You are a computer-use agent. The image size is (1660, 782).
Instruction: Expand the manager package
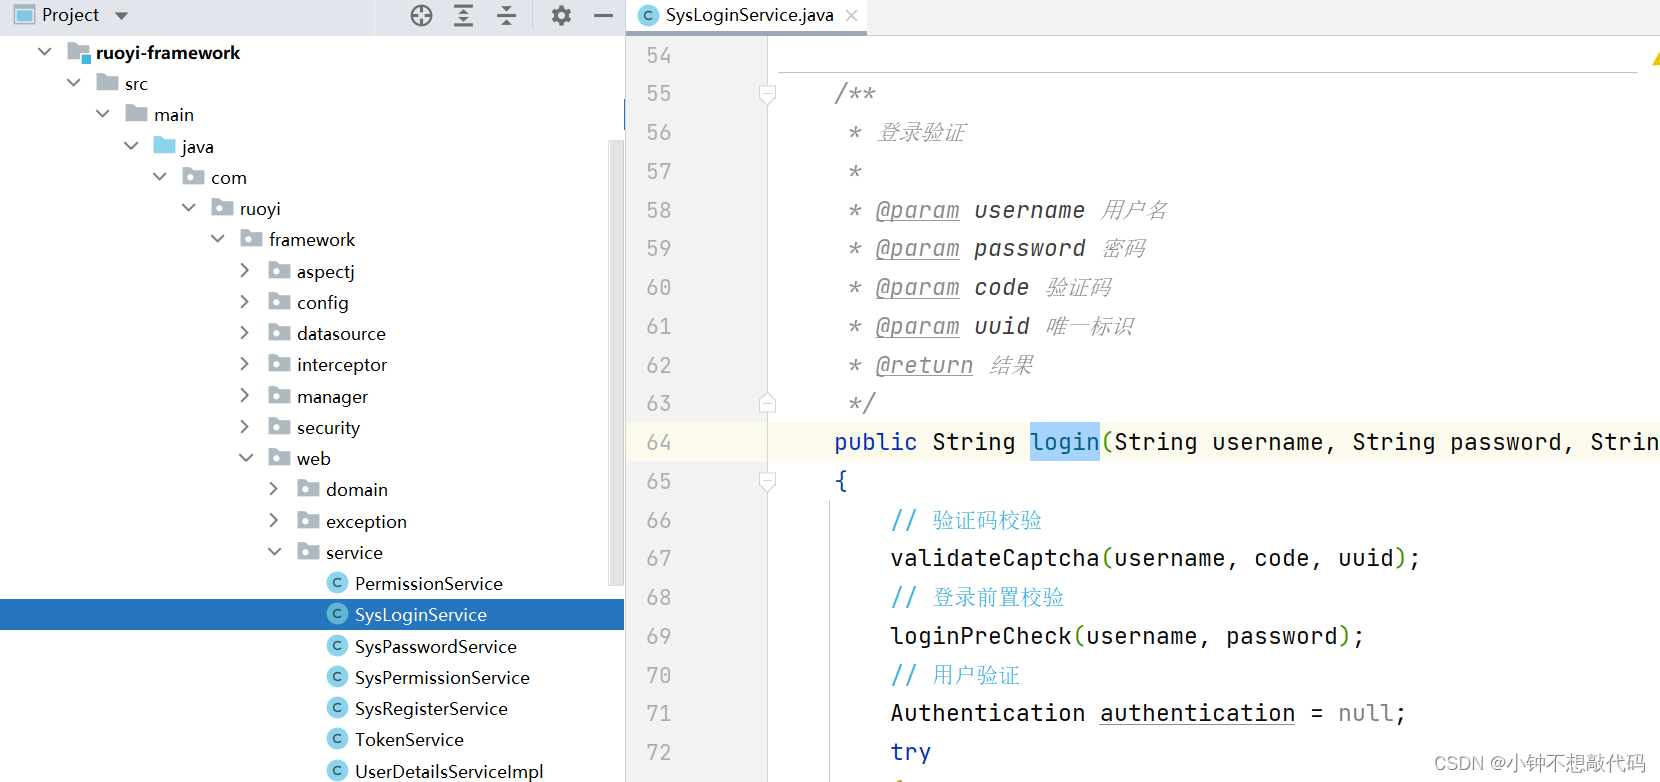coord(245,396)
